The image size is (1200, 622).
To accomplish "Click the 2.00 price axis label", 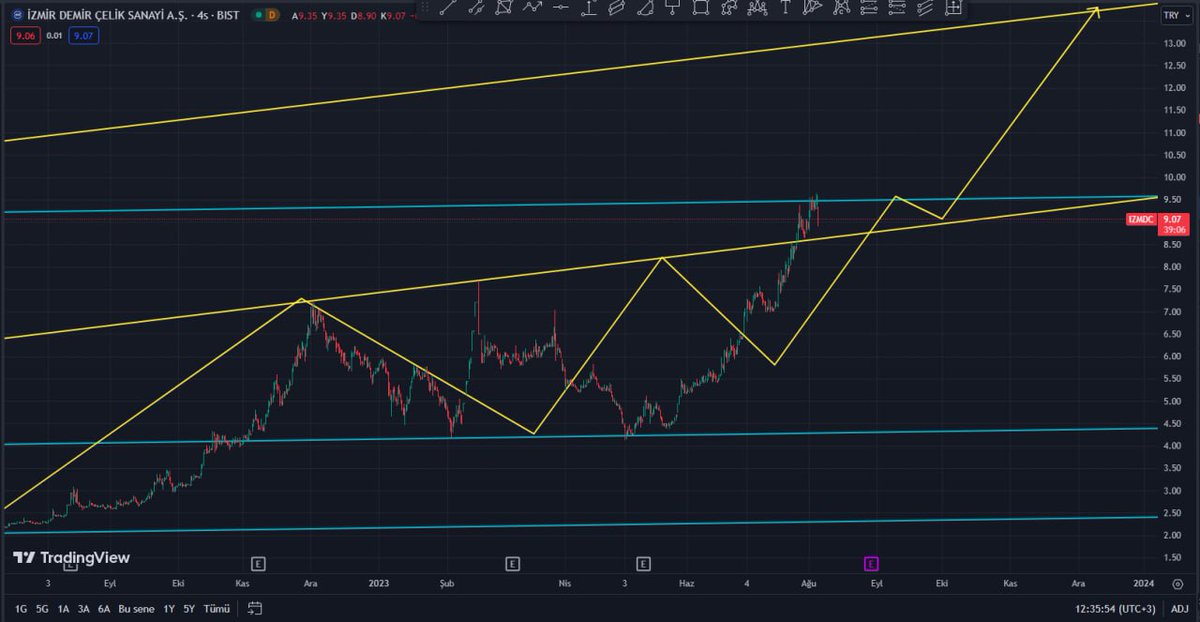I will point(1174,535).
